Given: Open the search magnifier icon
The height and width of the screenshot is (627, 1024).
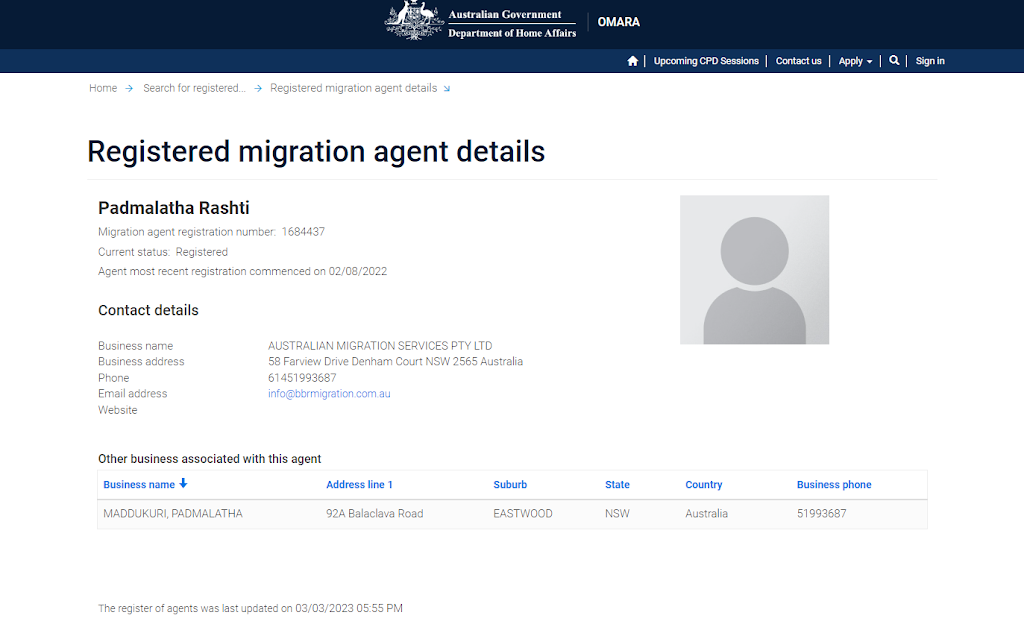Looking at the screenshot, I should click(894, 60).
